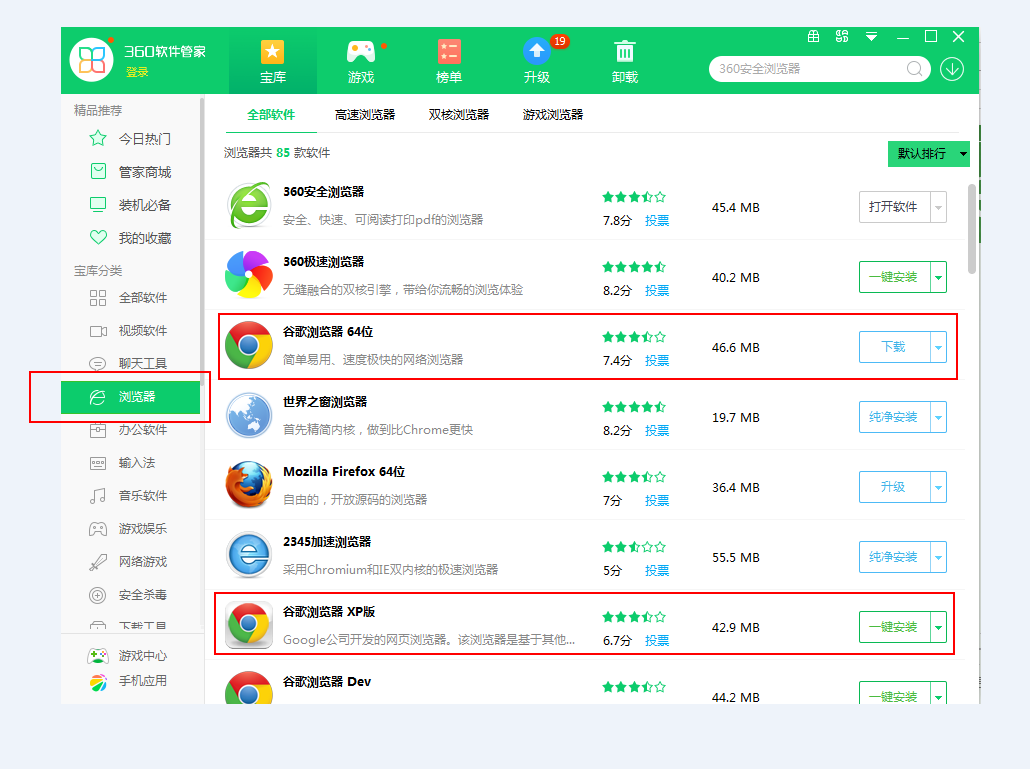Click 打开软件 for 360安全浏览器
Screen dimensions: 1030x769
coord(894,208)
